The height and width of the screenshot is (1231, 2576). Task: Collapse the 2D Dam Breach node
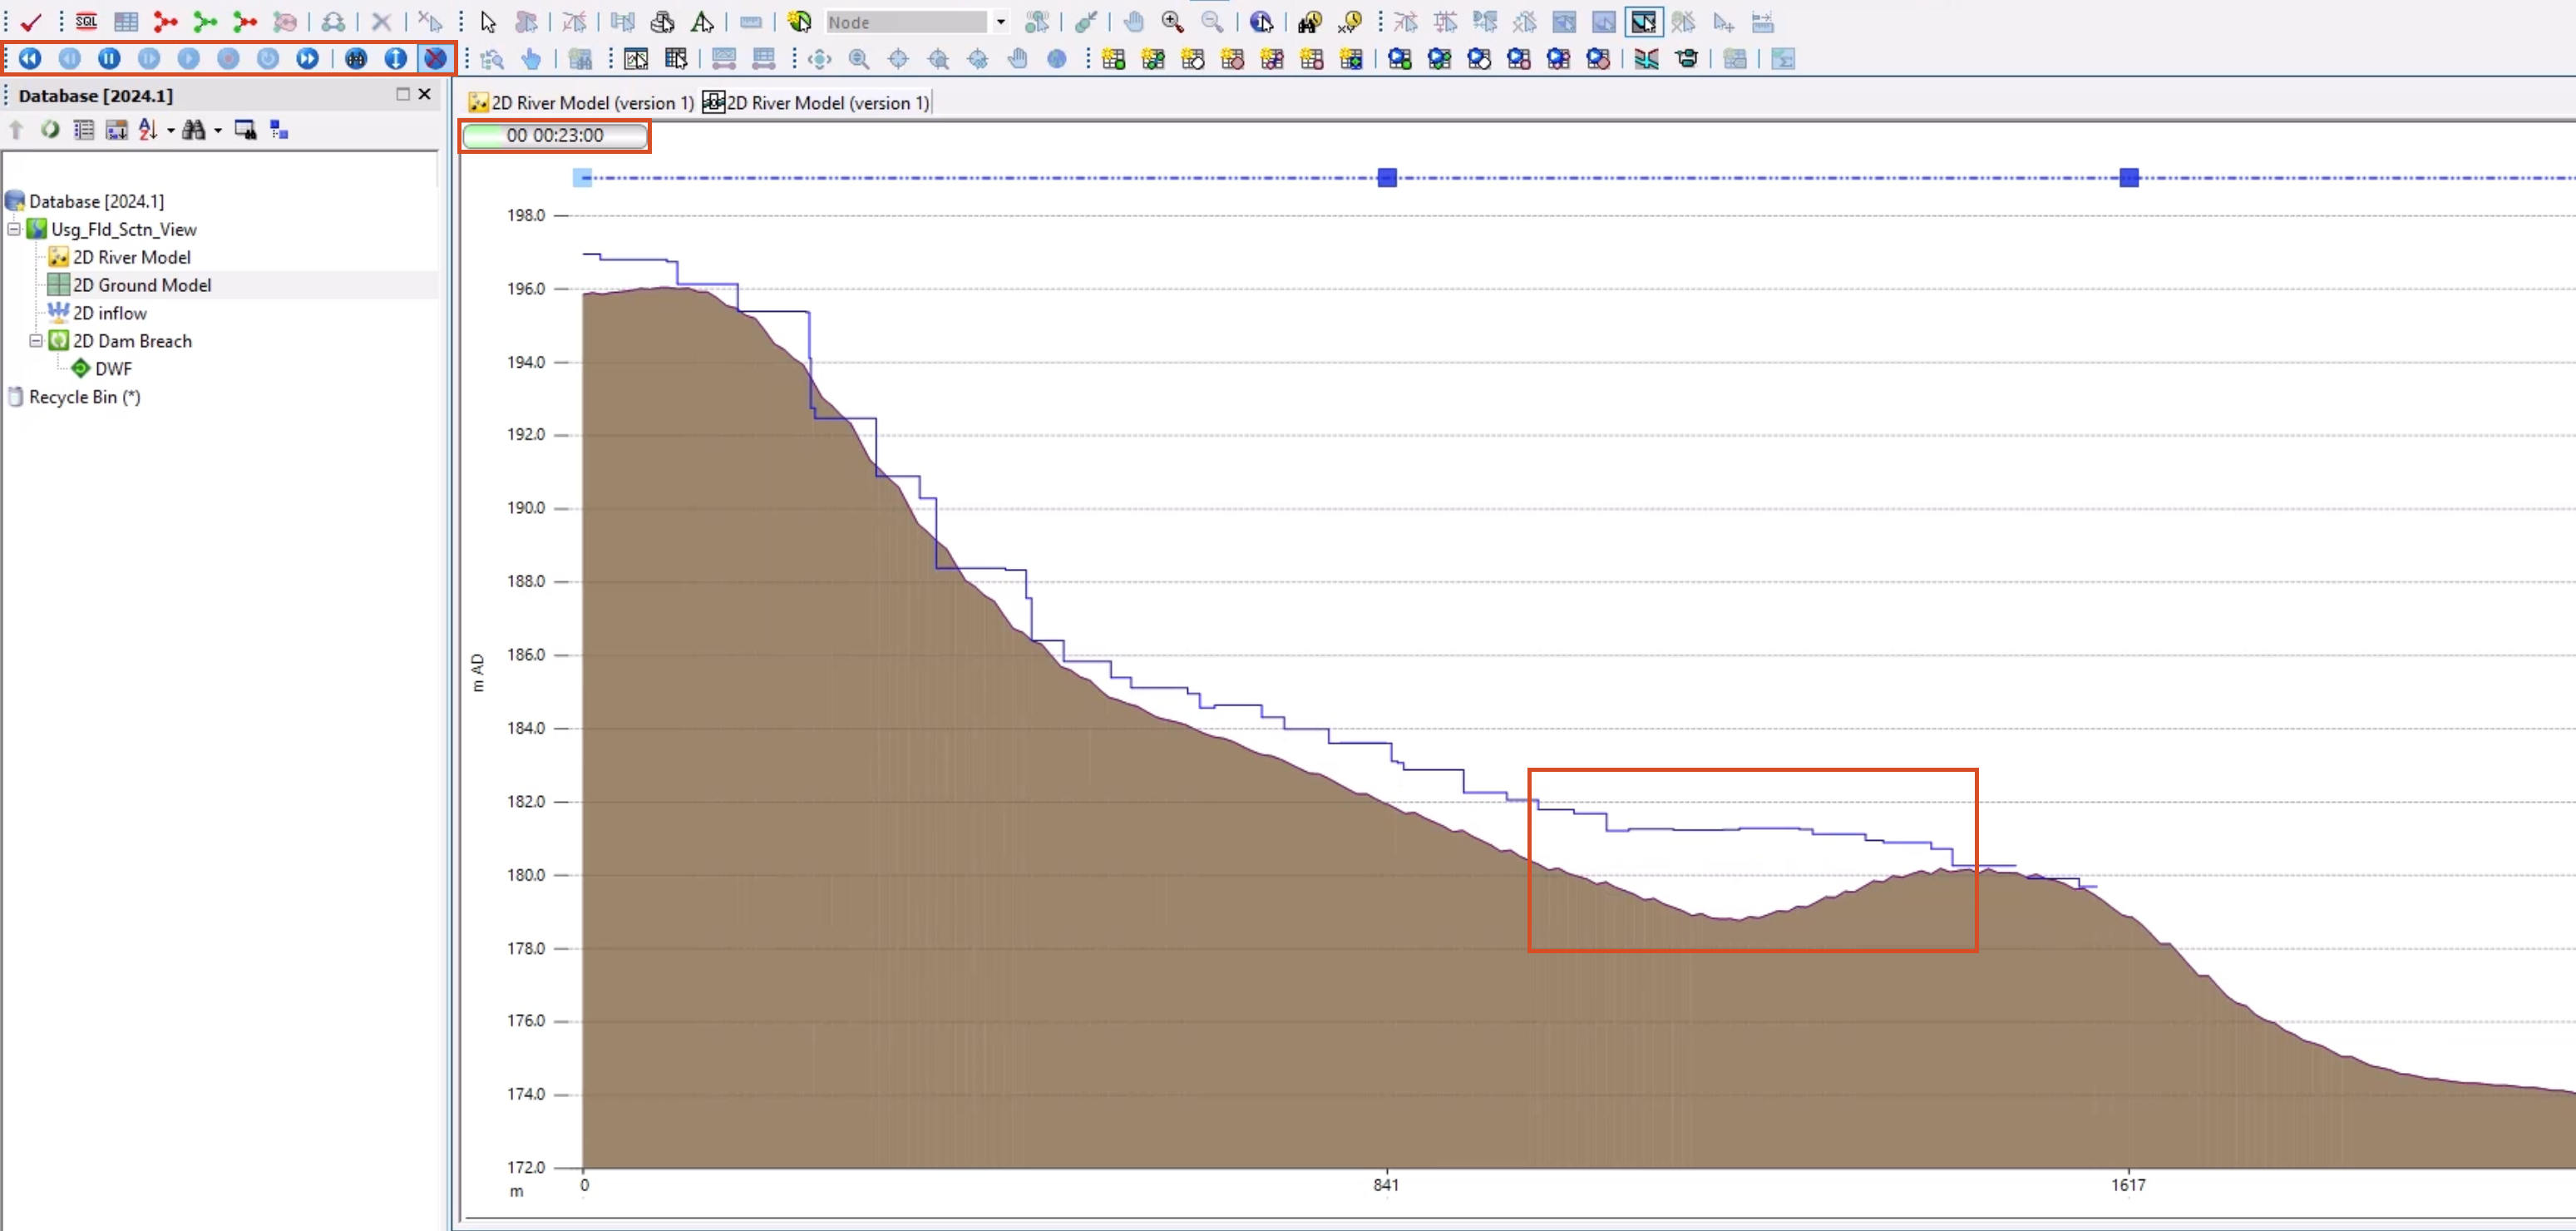(36, 341)
